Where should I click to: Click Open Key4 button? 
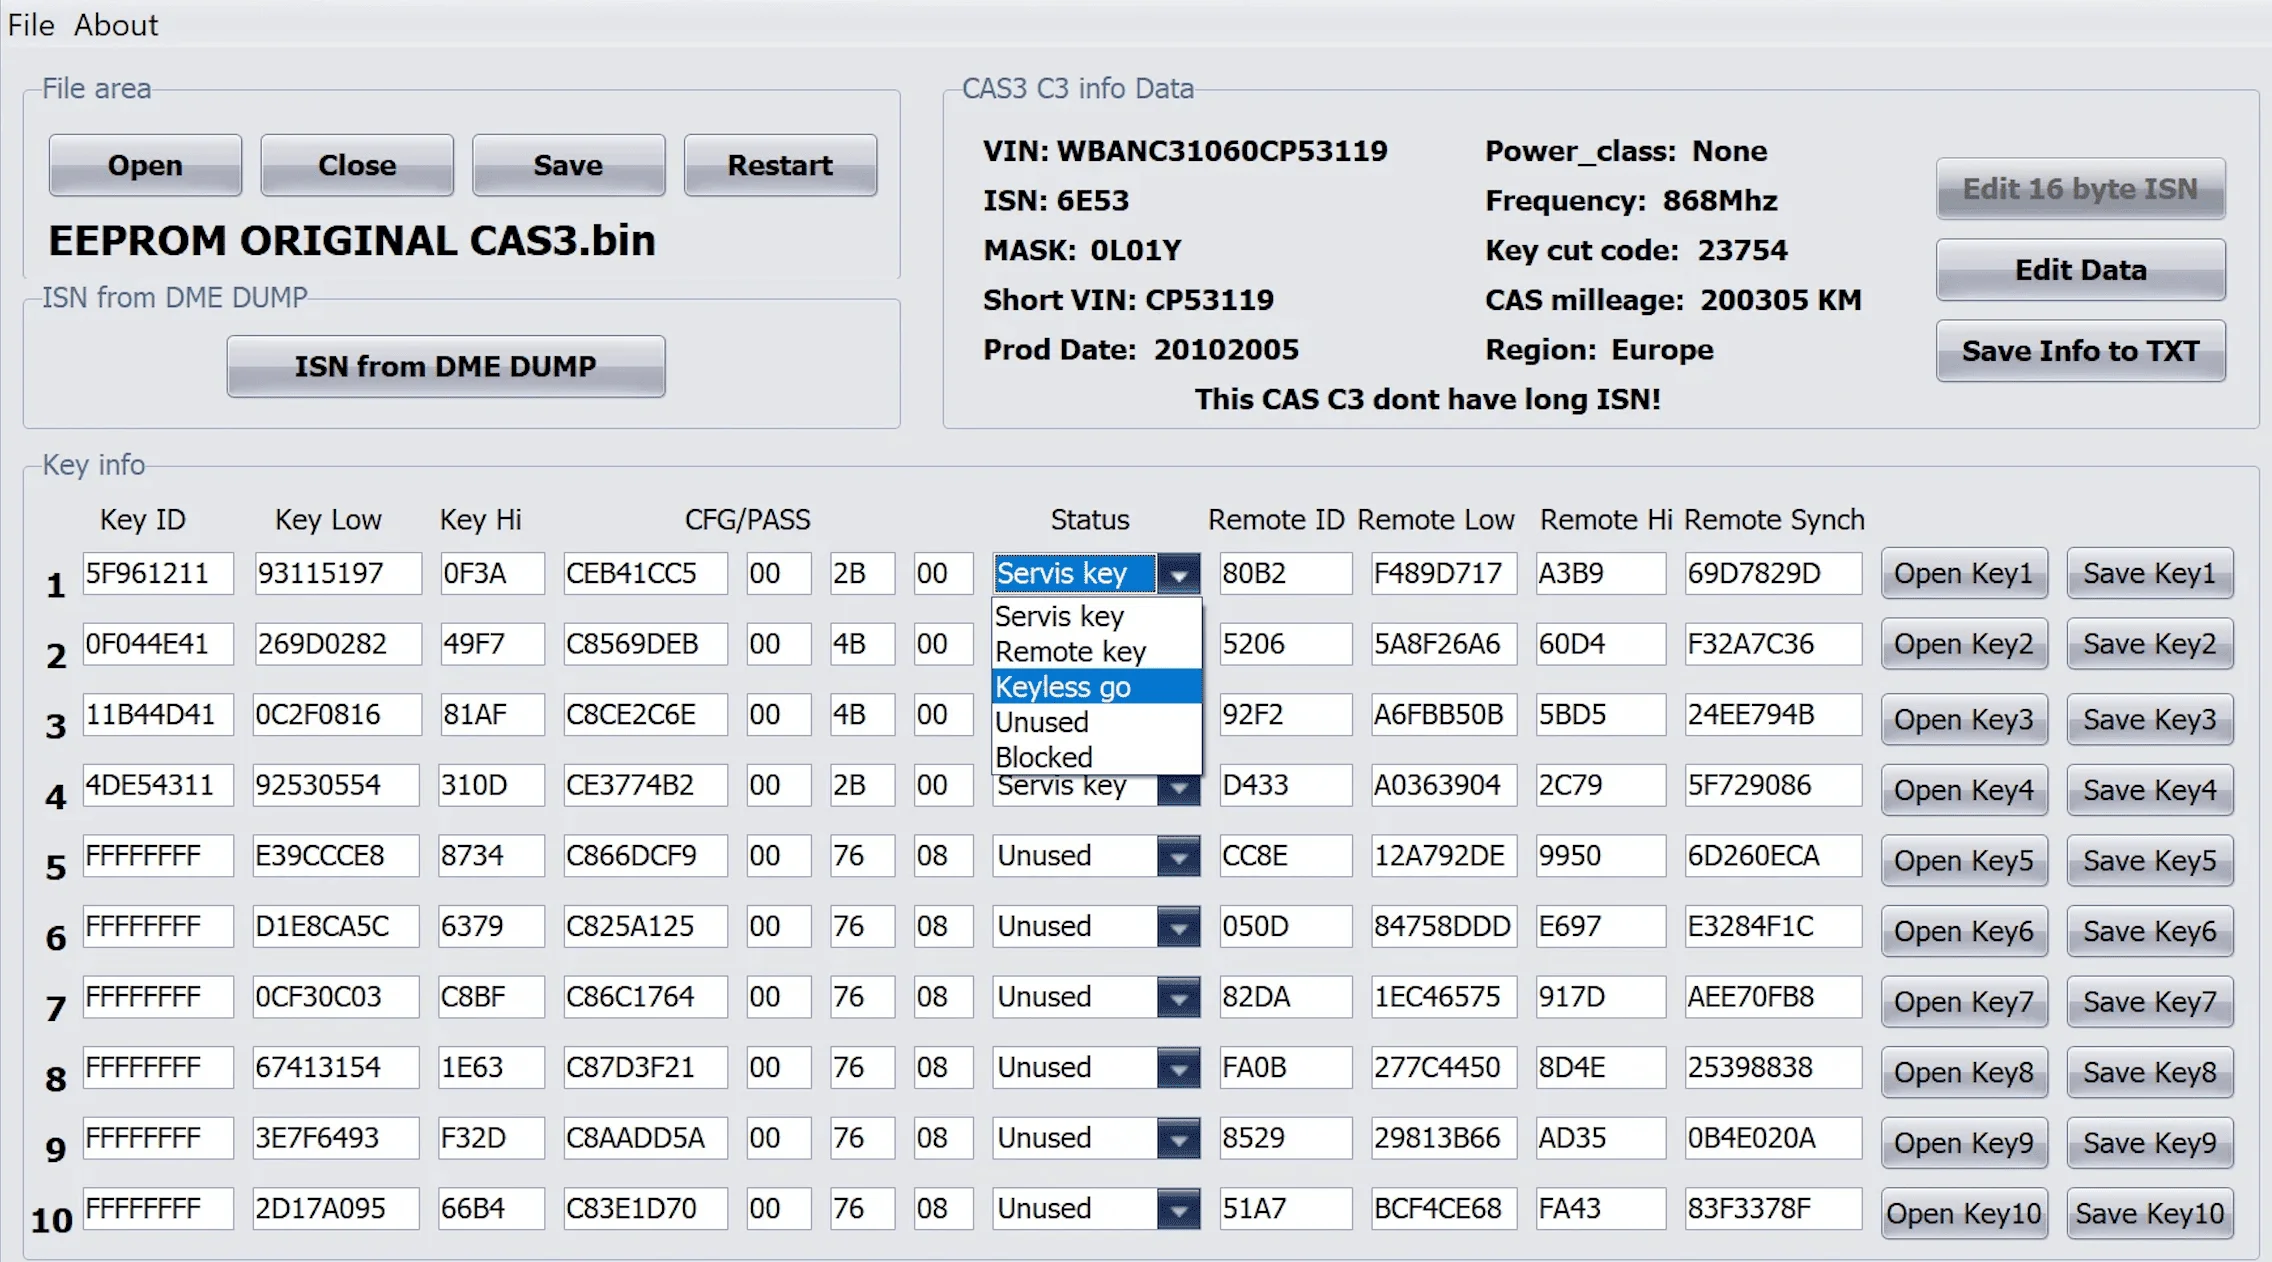(1964, 790)
